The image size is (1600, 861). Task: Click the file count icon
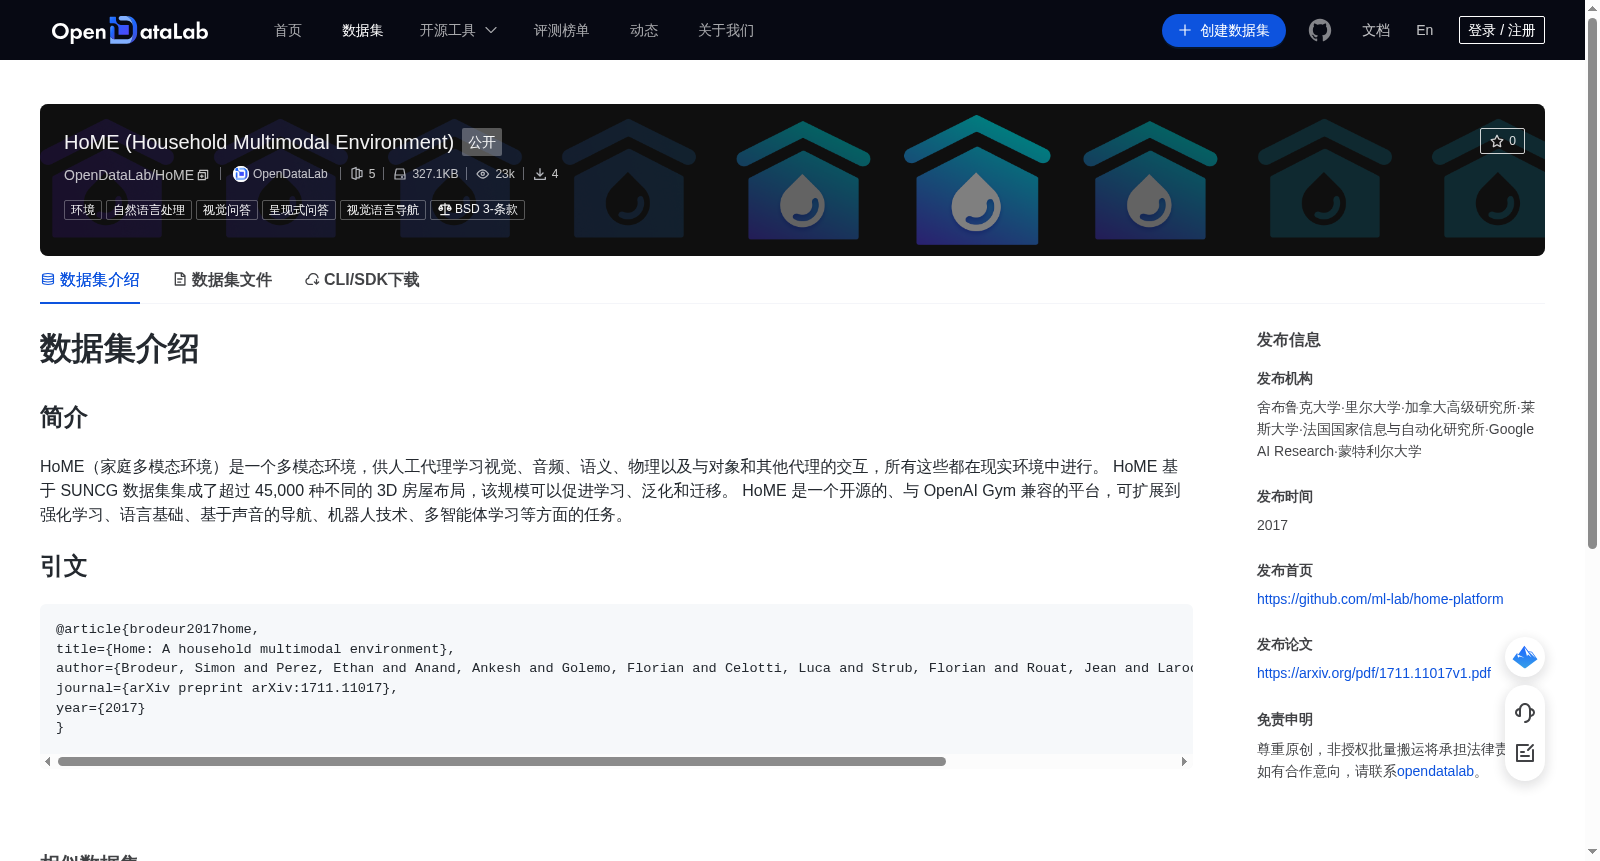tap(357, 174)
